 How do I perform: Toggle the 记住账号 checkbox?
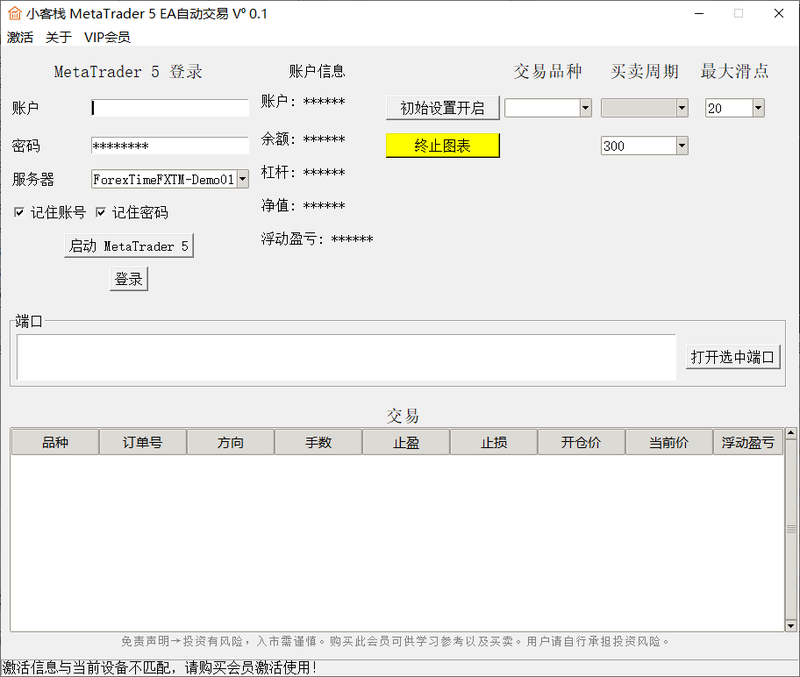pos(19,212)
